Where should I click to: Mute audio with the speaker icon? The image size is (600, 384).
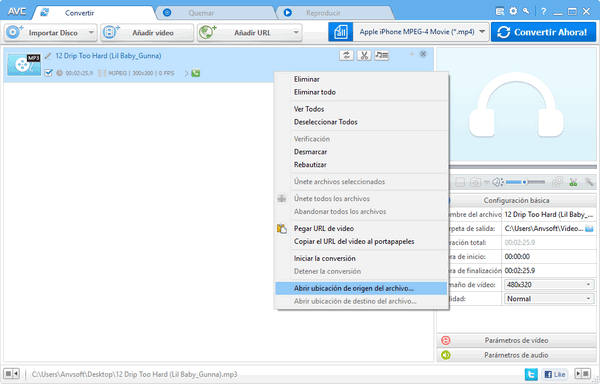(498, 182)
